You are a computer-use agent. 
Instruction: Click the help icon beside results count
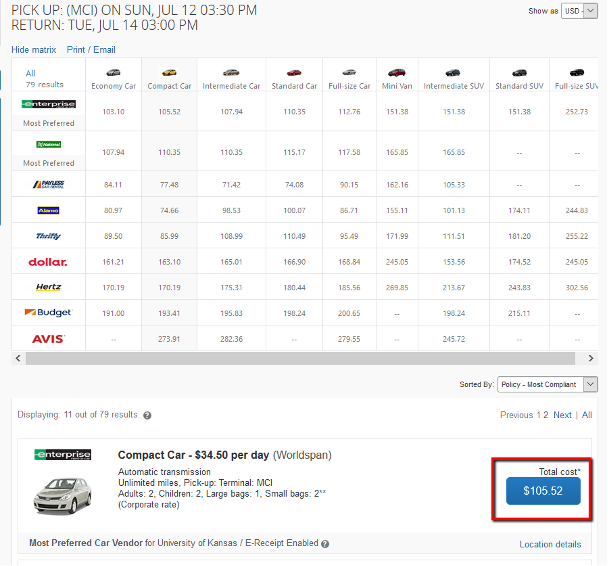click(x=147, y=416)
